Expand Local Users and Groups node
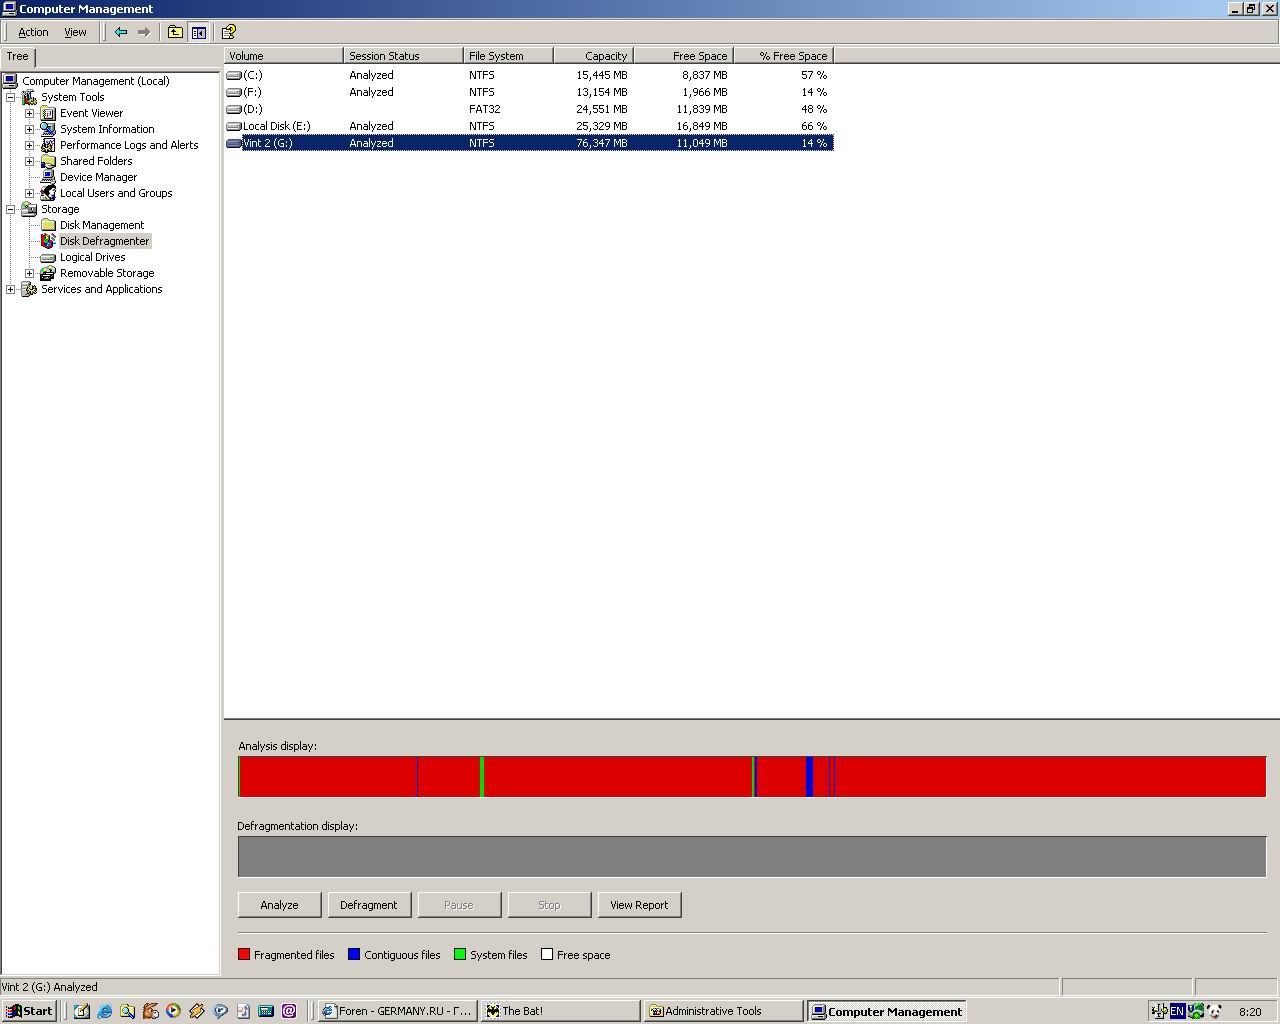1280x1024 pixels. [x=30, y=193]
